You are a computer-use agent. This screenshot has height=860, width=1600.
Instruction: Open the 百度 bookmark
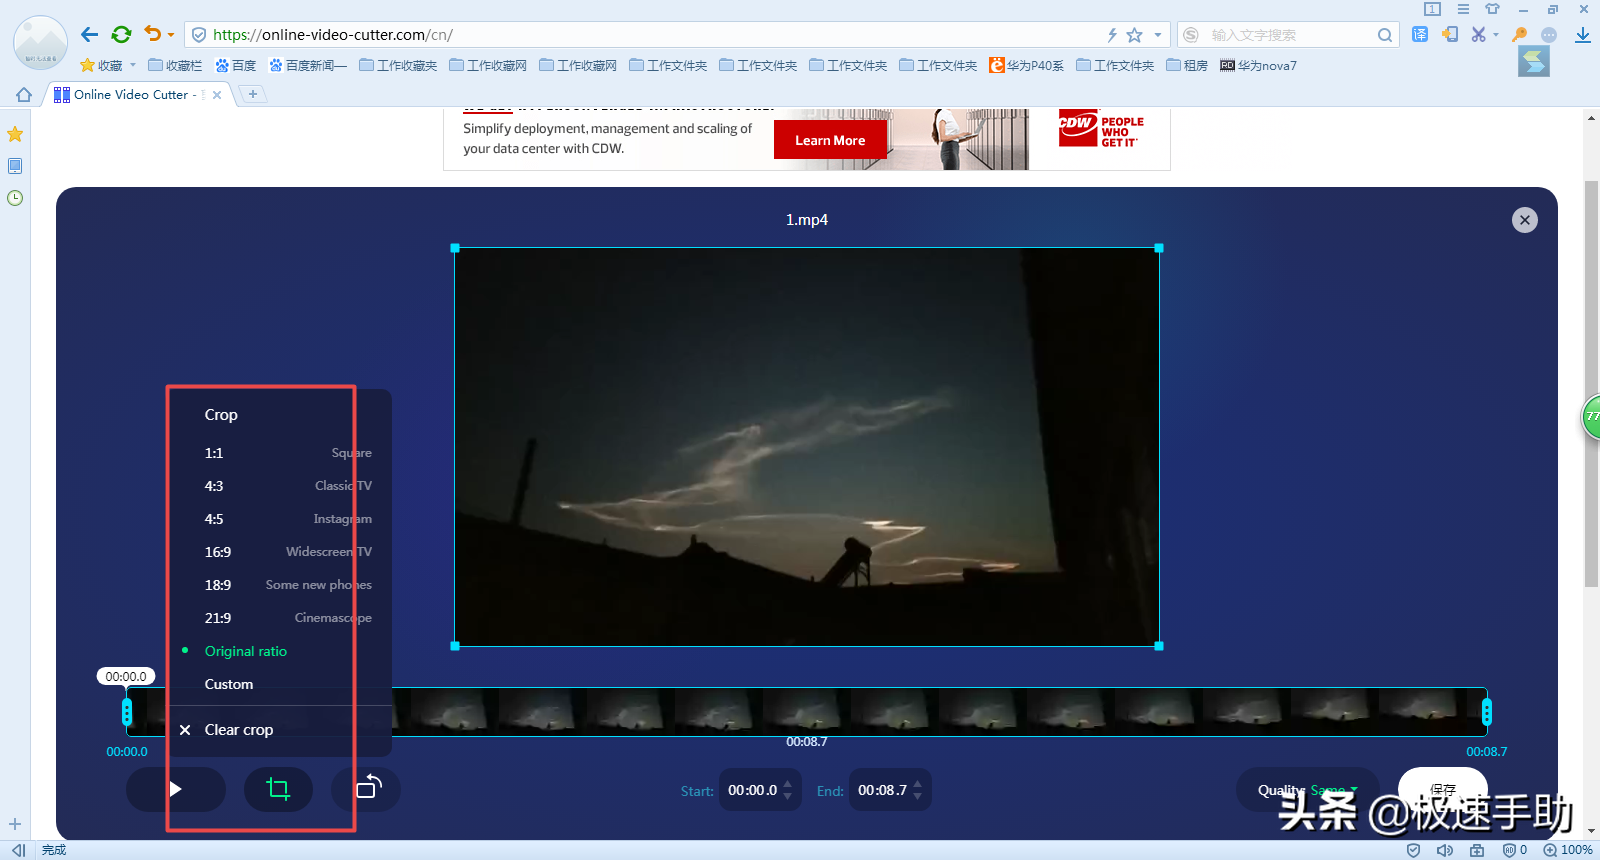coord(236,66)
